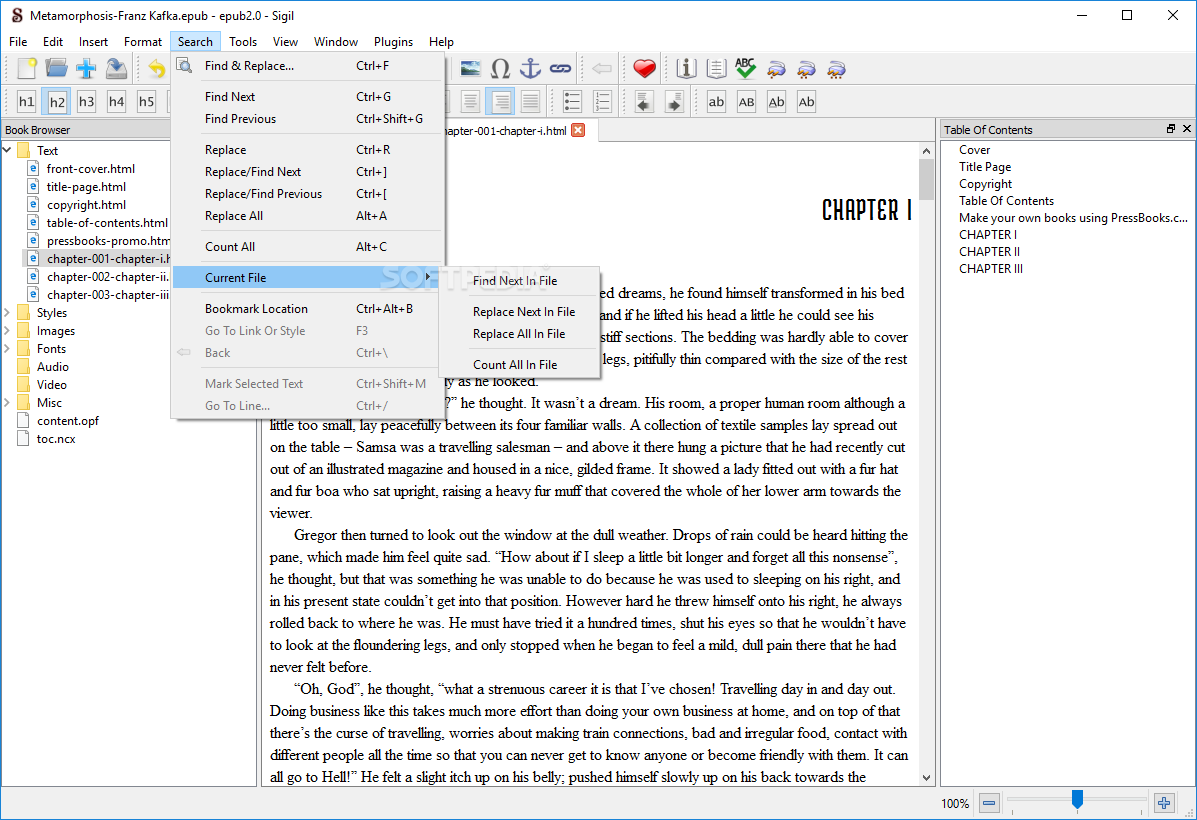Click the Decrease Indent icon

(x=644, y=102)
